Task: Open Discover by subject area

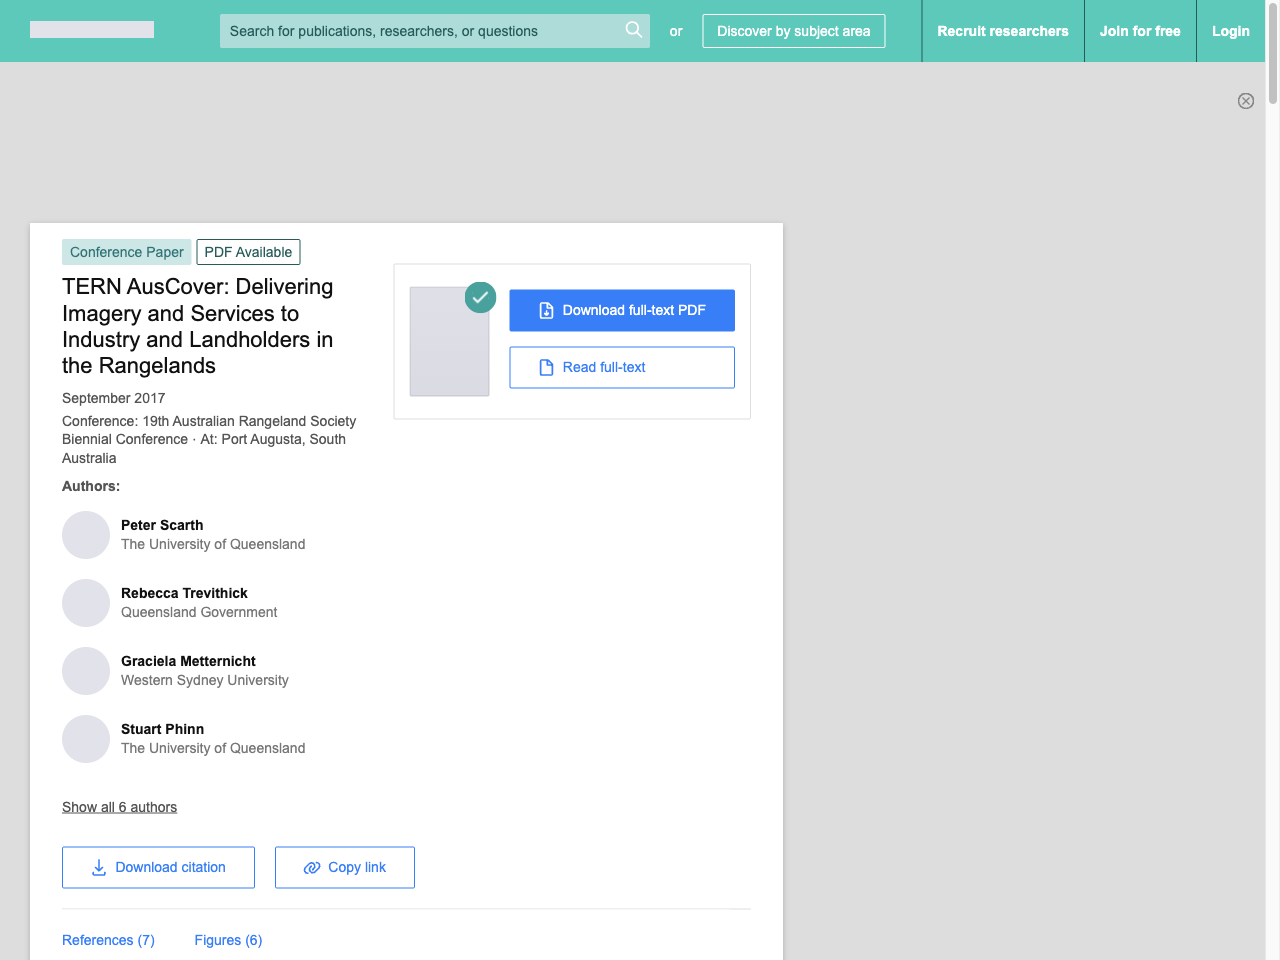Action: 793,31
